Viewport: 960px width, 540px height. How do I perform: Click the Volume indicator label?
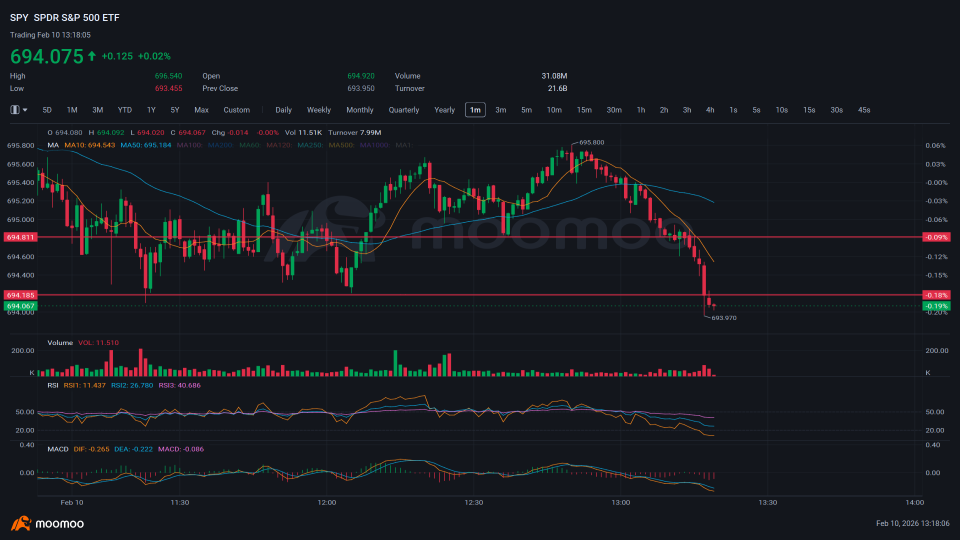[60, 343]
